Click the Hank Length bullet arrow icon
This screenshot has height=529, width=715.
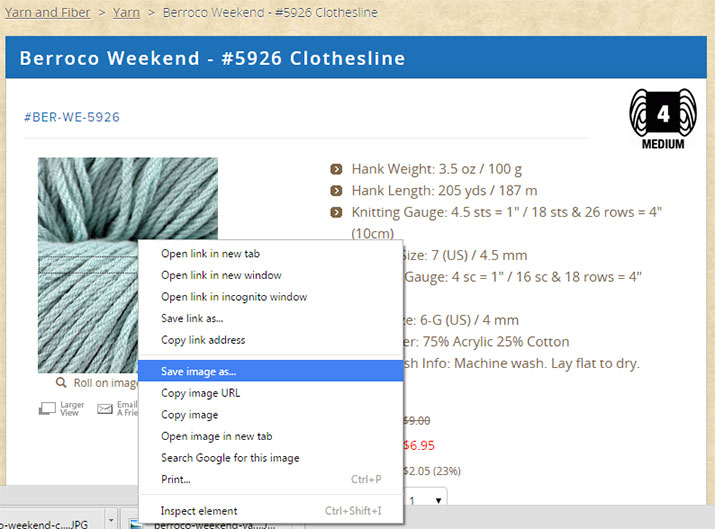[336, 191]
